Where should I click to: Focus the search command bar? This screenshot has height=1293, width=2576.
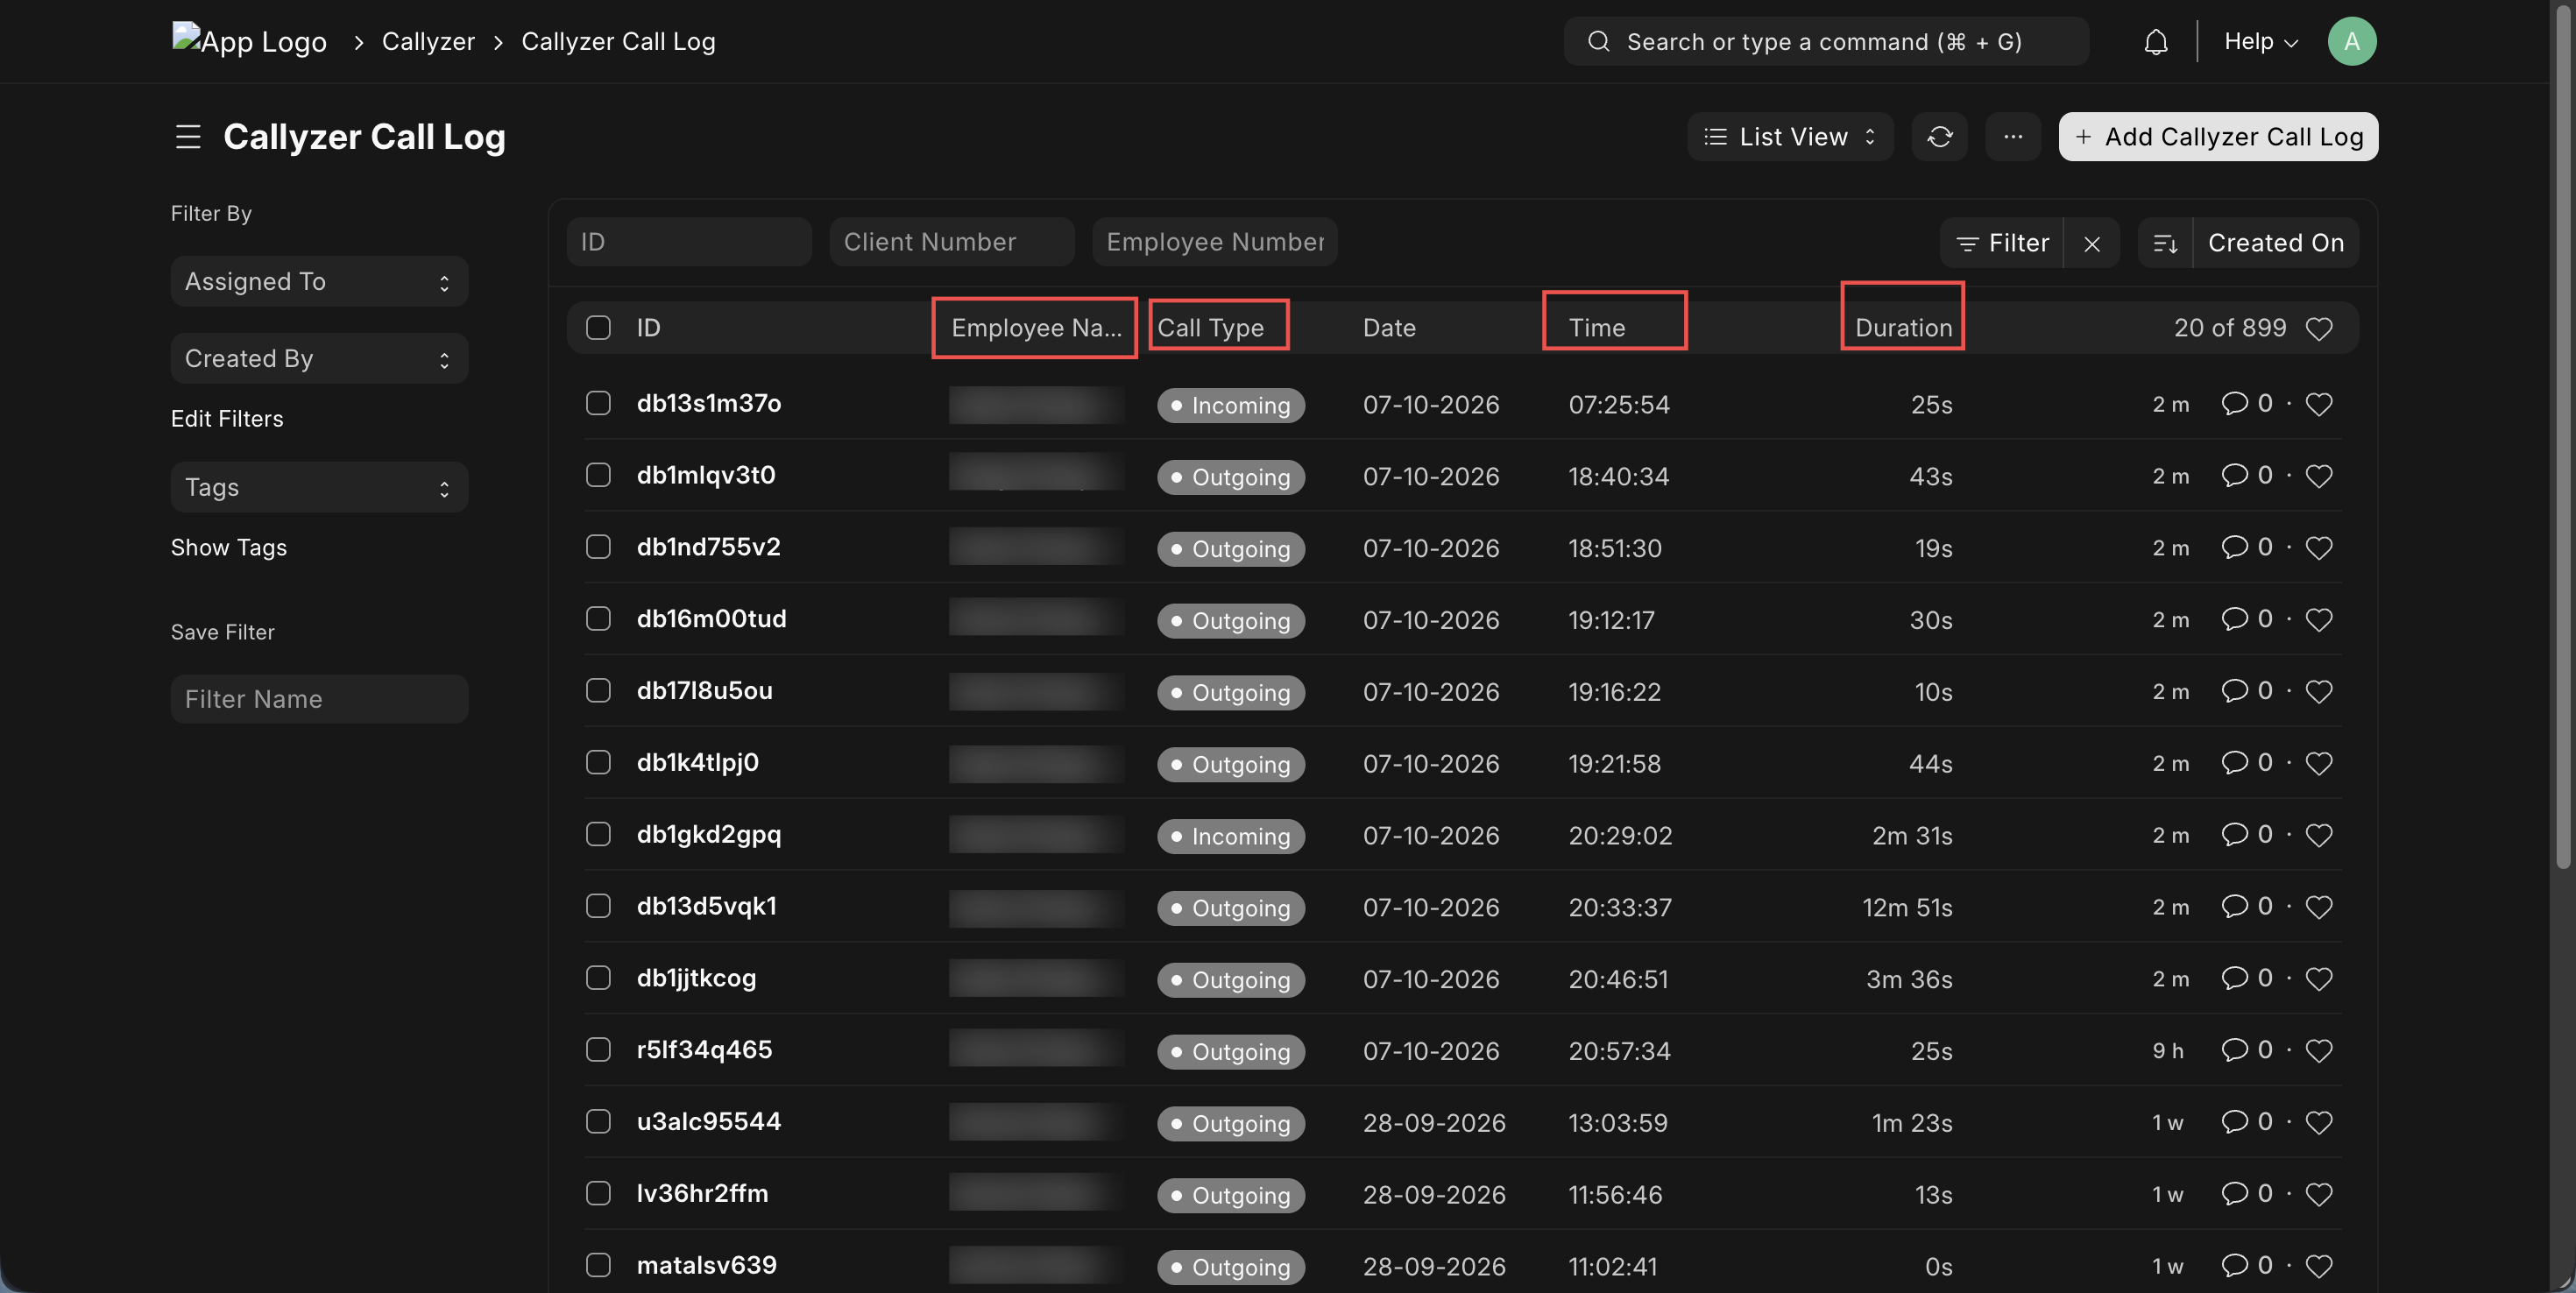click(x=1826, y=42)
